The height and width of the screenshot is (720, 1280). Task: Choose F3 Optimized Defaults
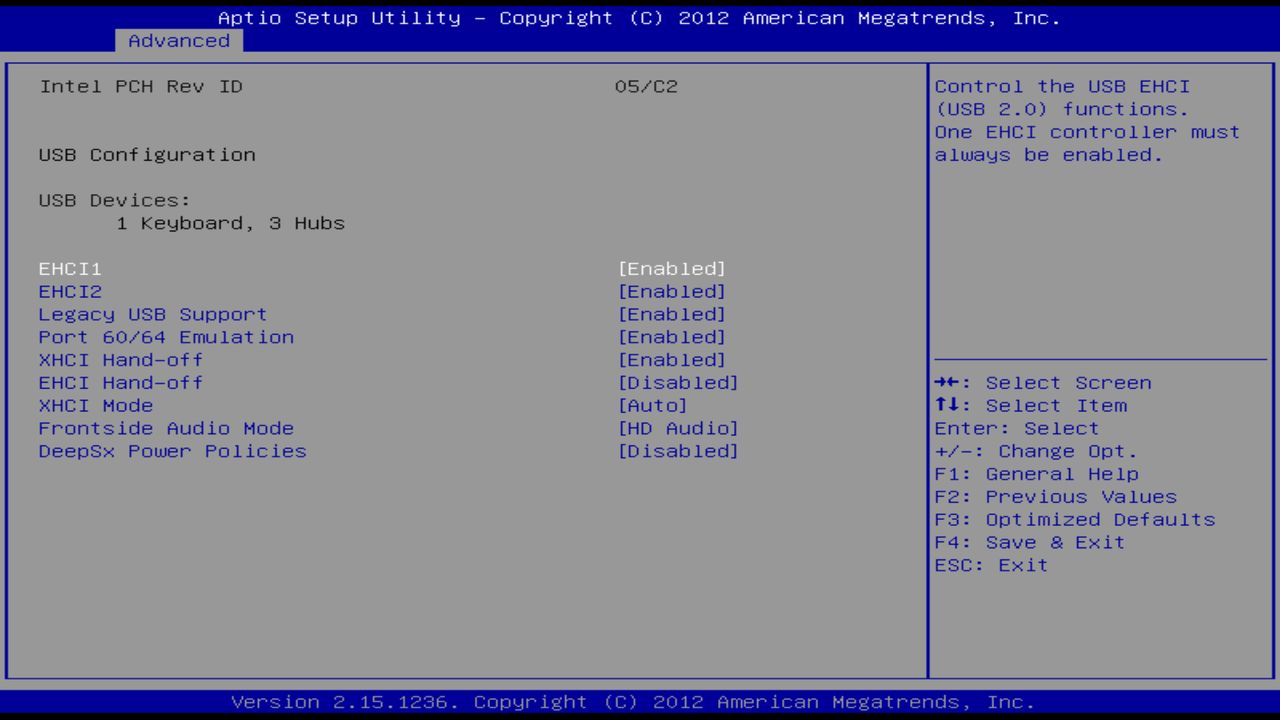1074,519
